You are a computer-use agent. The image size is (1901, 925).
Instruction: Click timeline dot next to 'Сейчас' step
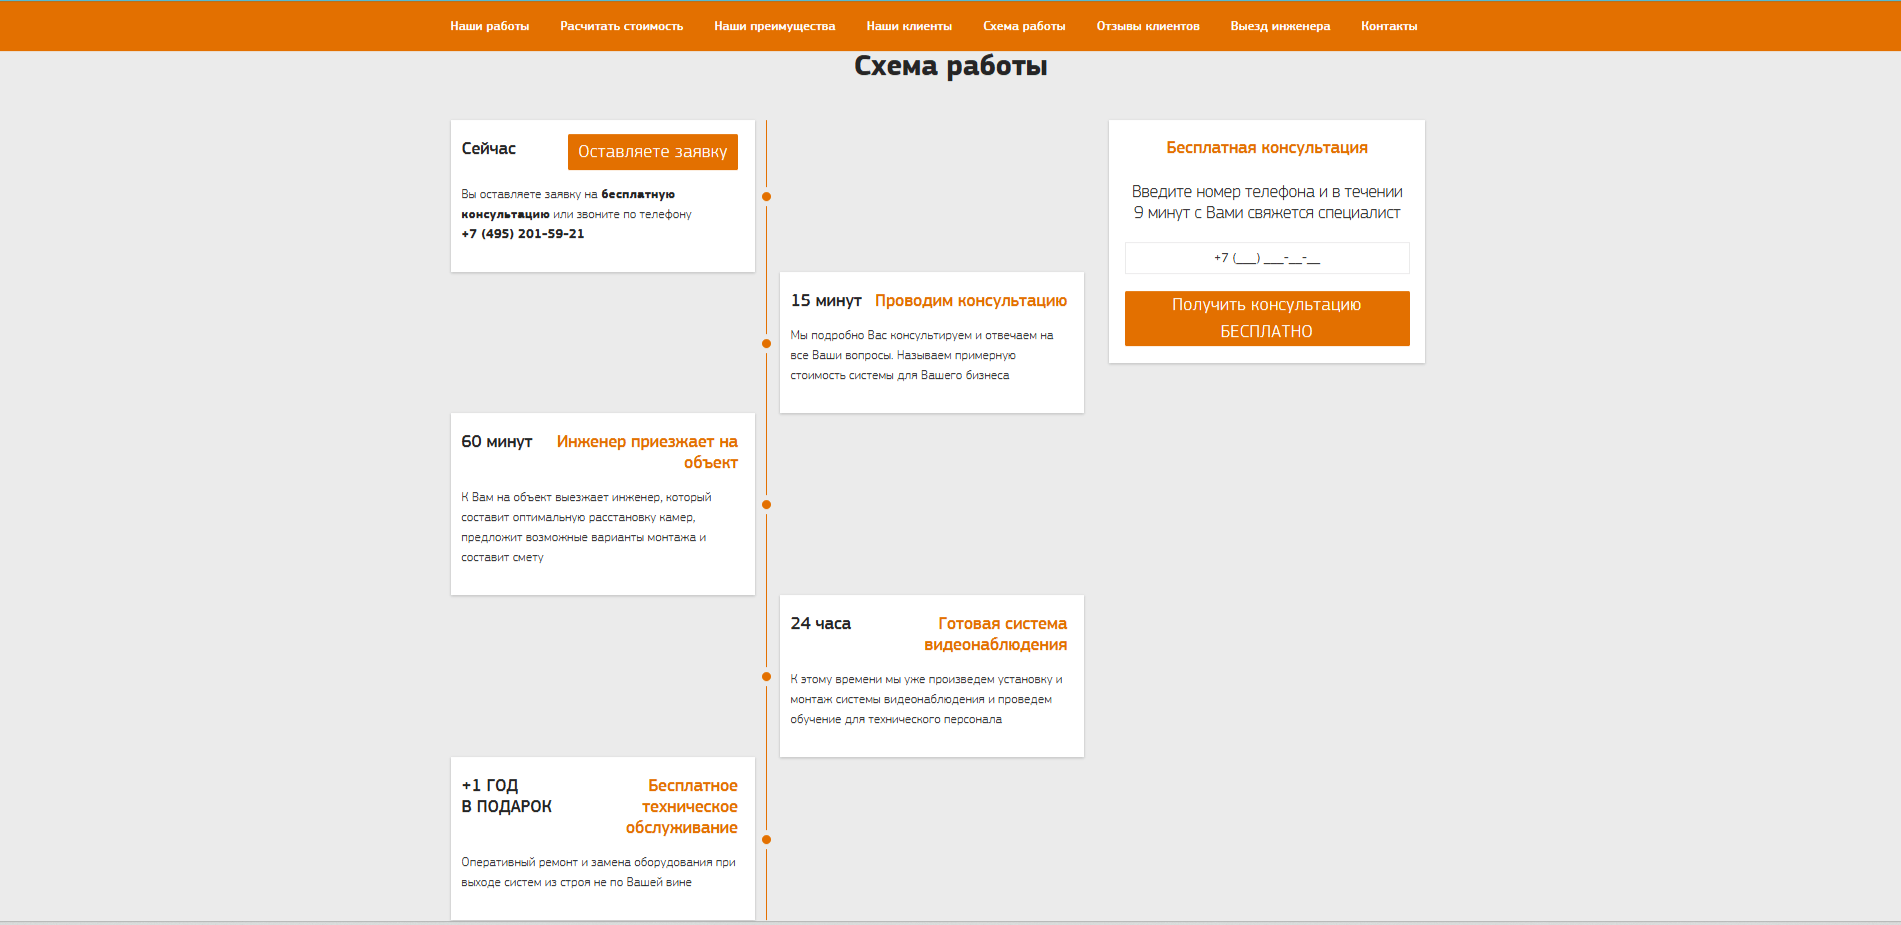(x=767, y=196)
